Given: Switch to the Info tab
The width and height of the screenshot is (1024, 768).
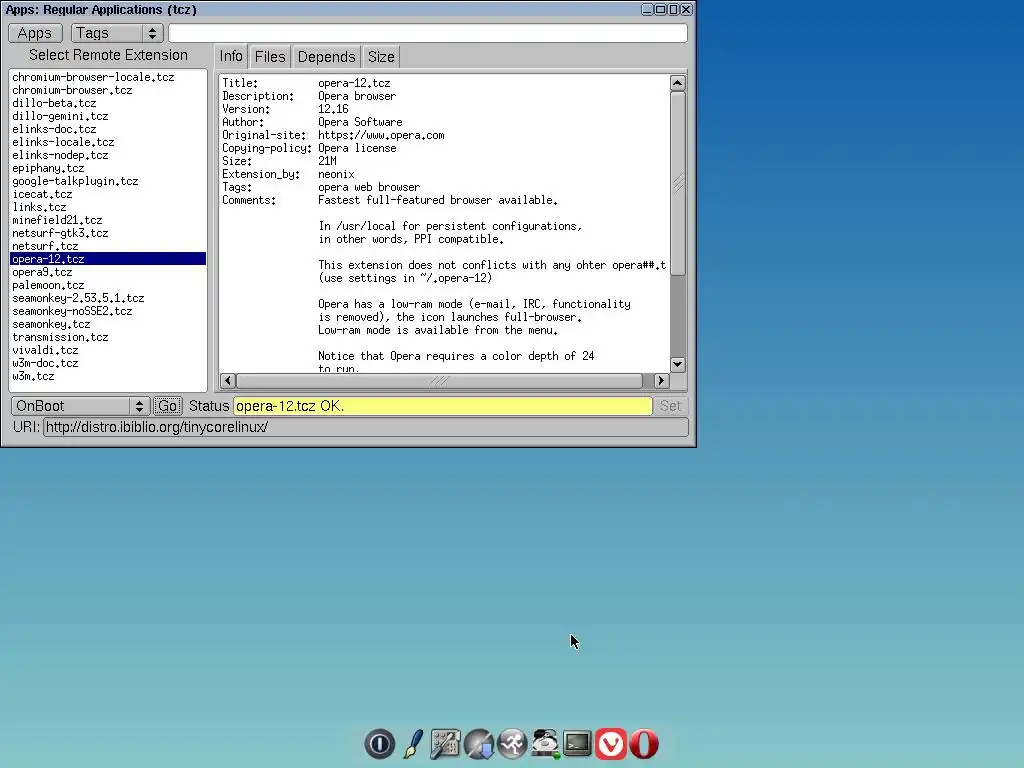Looking at the screenshot, I should pos(231,57).
